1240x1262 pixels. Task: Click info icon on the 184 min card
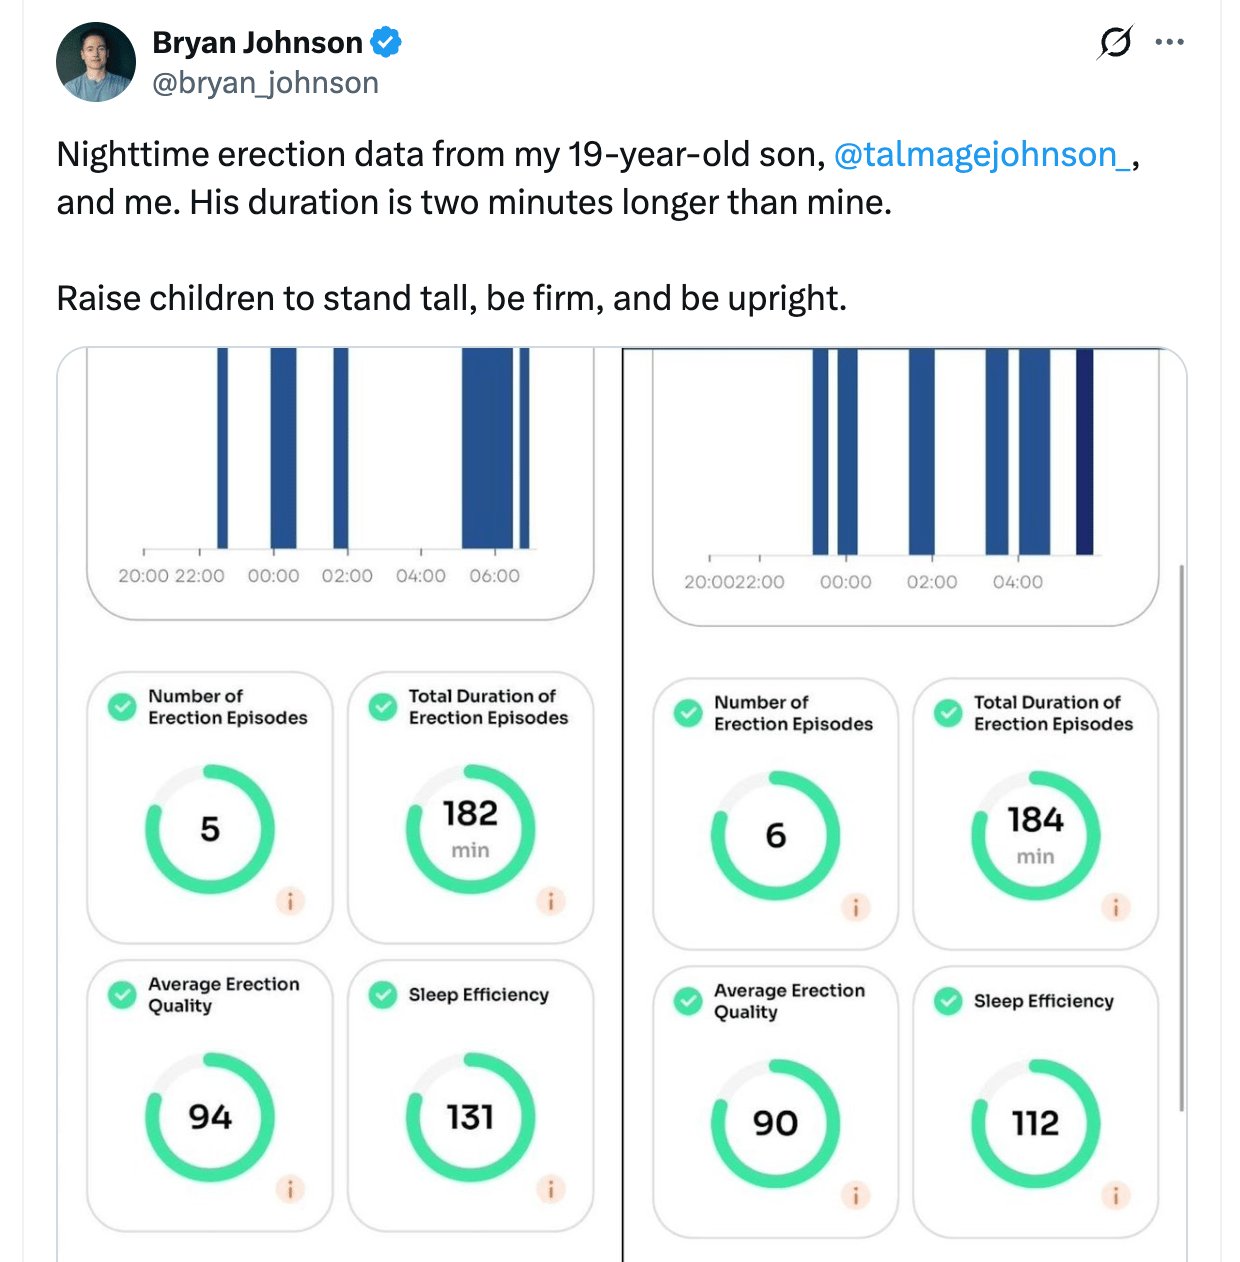pyautogui.click(x=1116, y=907)
